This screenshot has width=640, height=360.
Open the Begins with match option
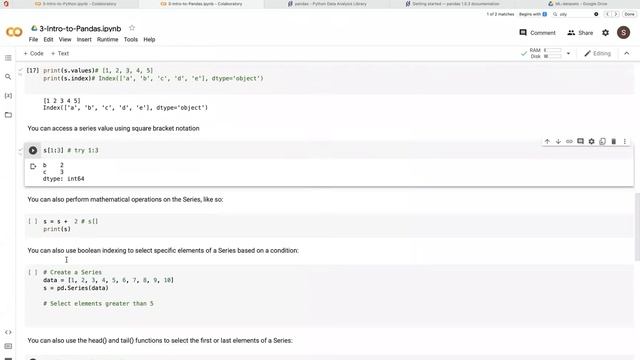coord(533,14)
